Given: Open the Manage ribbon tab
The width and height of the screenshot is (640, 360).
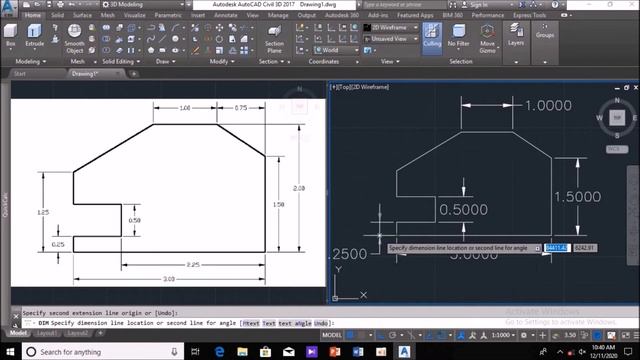Looking at the screenshot, I should (278, 15).
